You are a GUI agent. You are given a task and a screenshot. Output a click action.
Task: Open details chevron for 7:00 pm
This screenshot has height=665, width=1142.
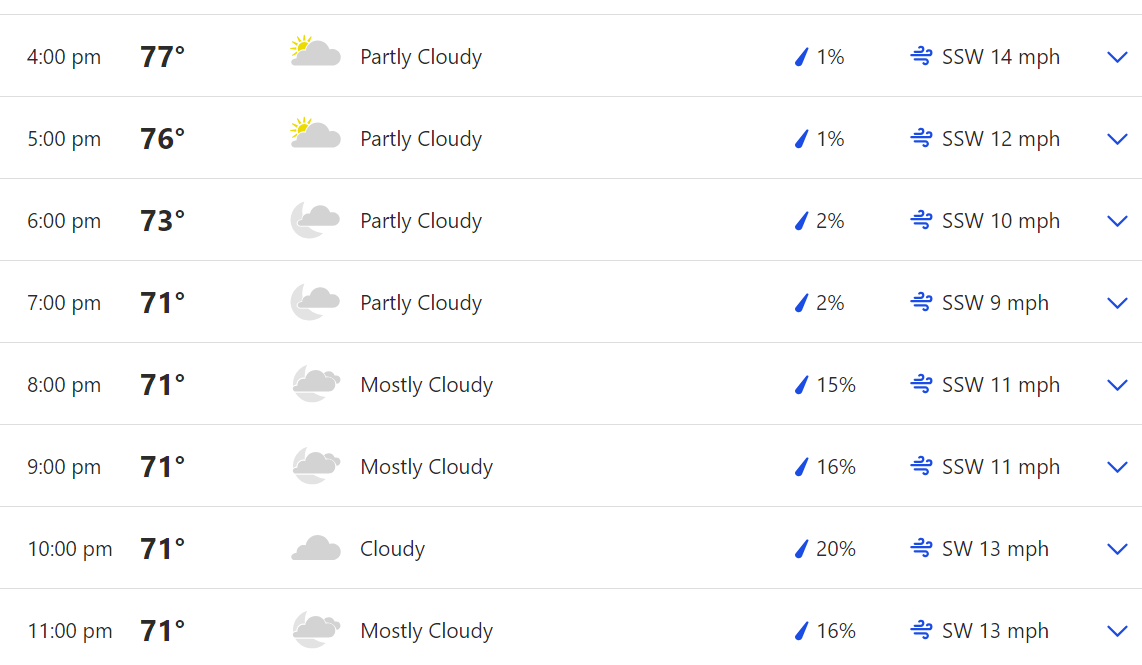[1117, 303]
